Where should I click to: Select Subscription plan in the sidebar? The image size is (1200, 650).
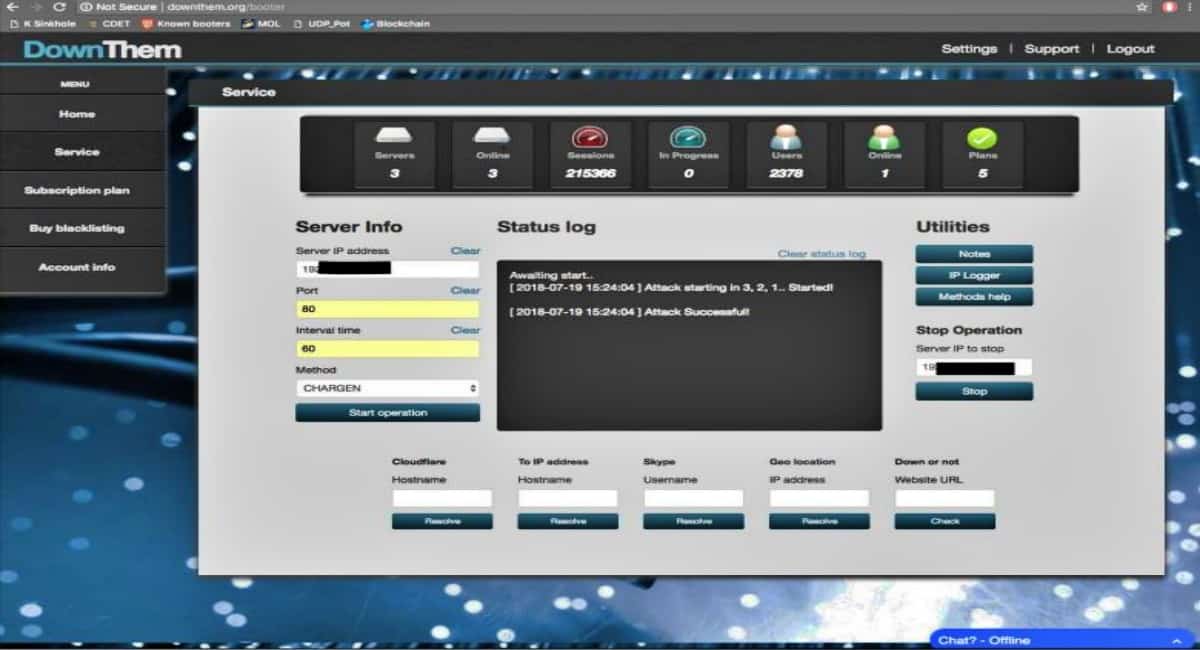(x=75, y=190)
